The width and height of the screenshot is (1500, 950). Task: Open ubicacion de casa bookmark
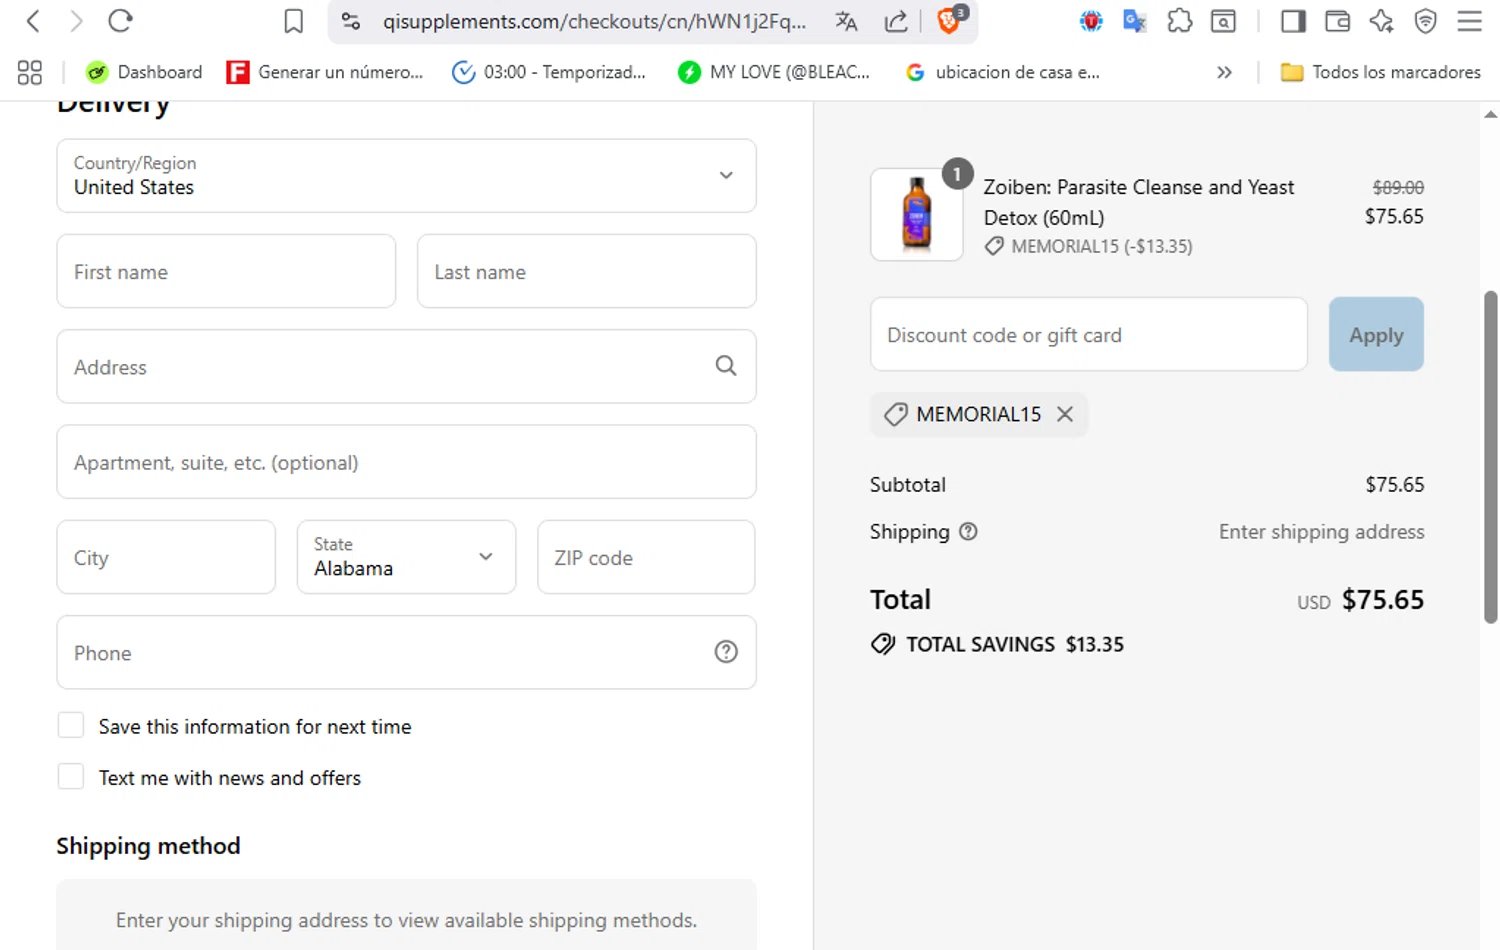1002,72
